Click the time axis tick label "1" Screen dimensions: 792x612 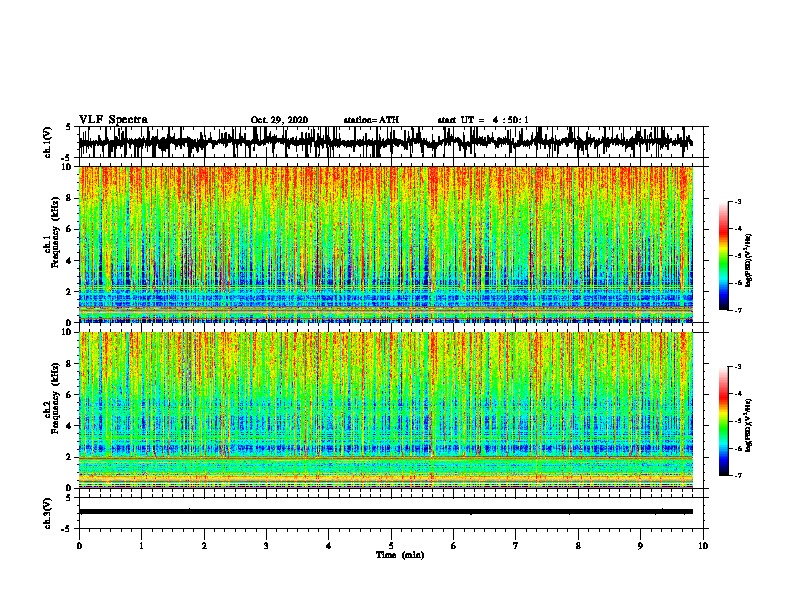coord(141,546)
